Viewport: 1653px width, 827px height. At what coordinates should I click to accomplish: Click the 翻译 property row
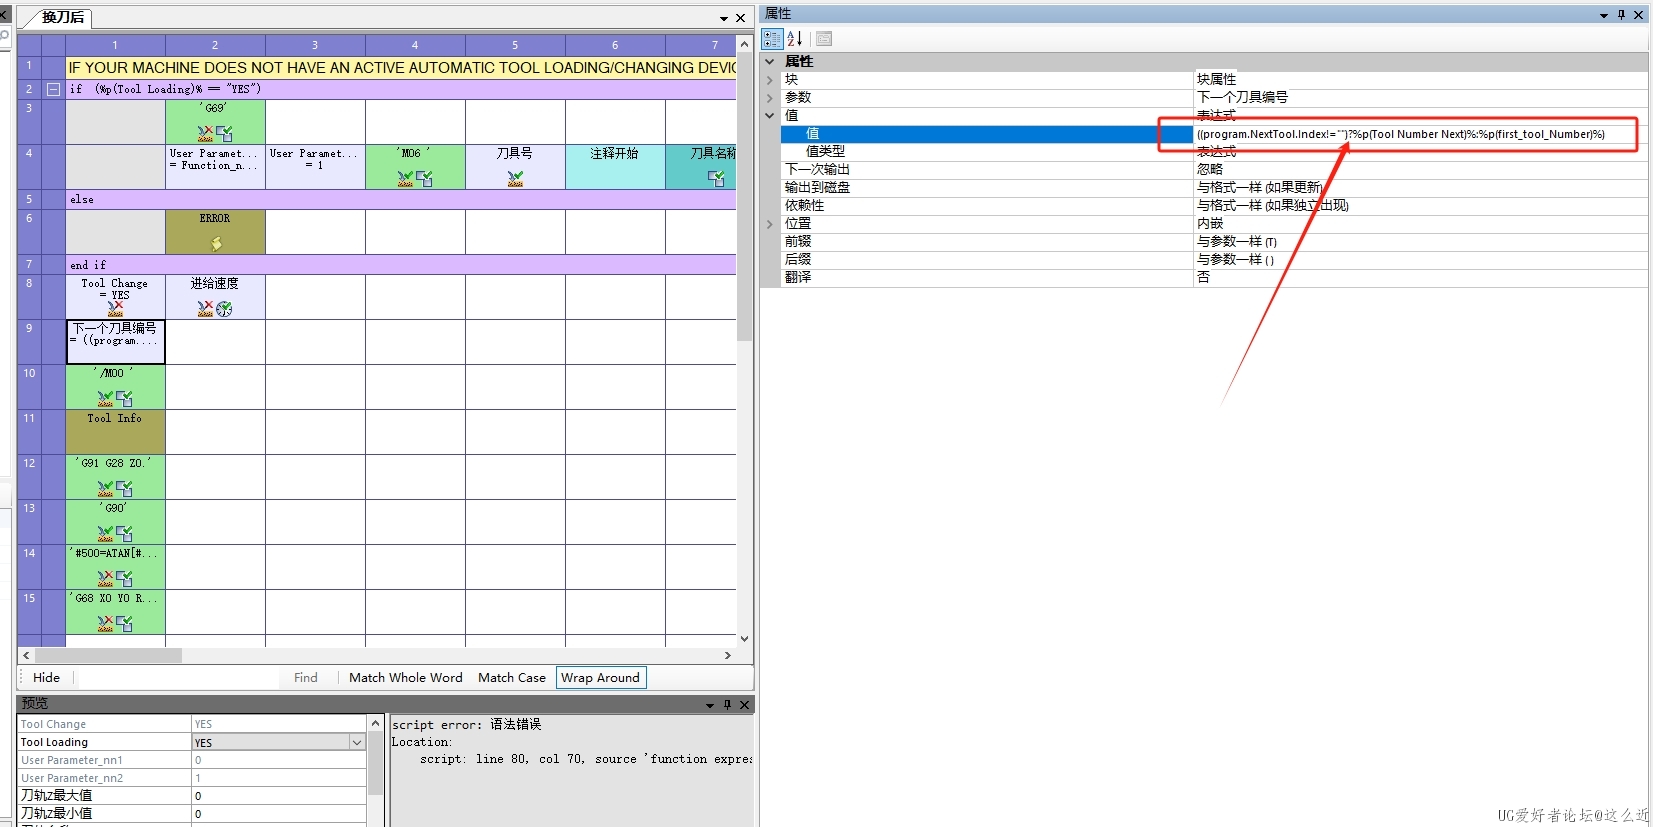tap(1204, 277)
